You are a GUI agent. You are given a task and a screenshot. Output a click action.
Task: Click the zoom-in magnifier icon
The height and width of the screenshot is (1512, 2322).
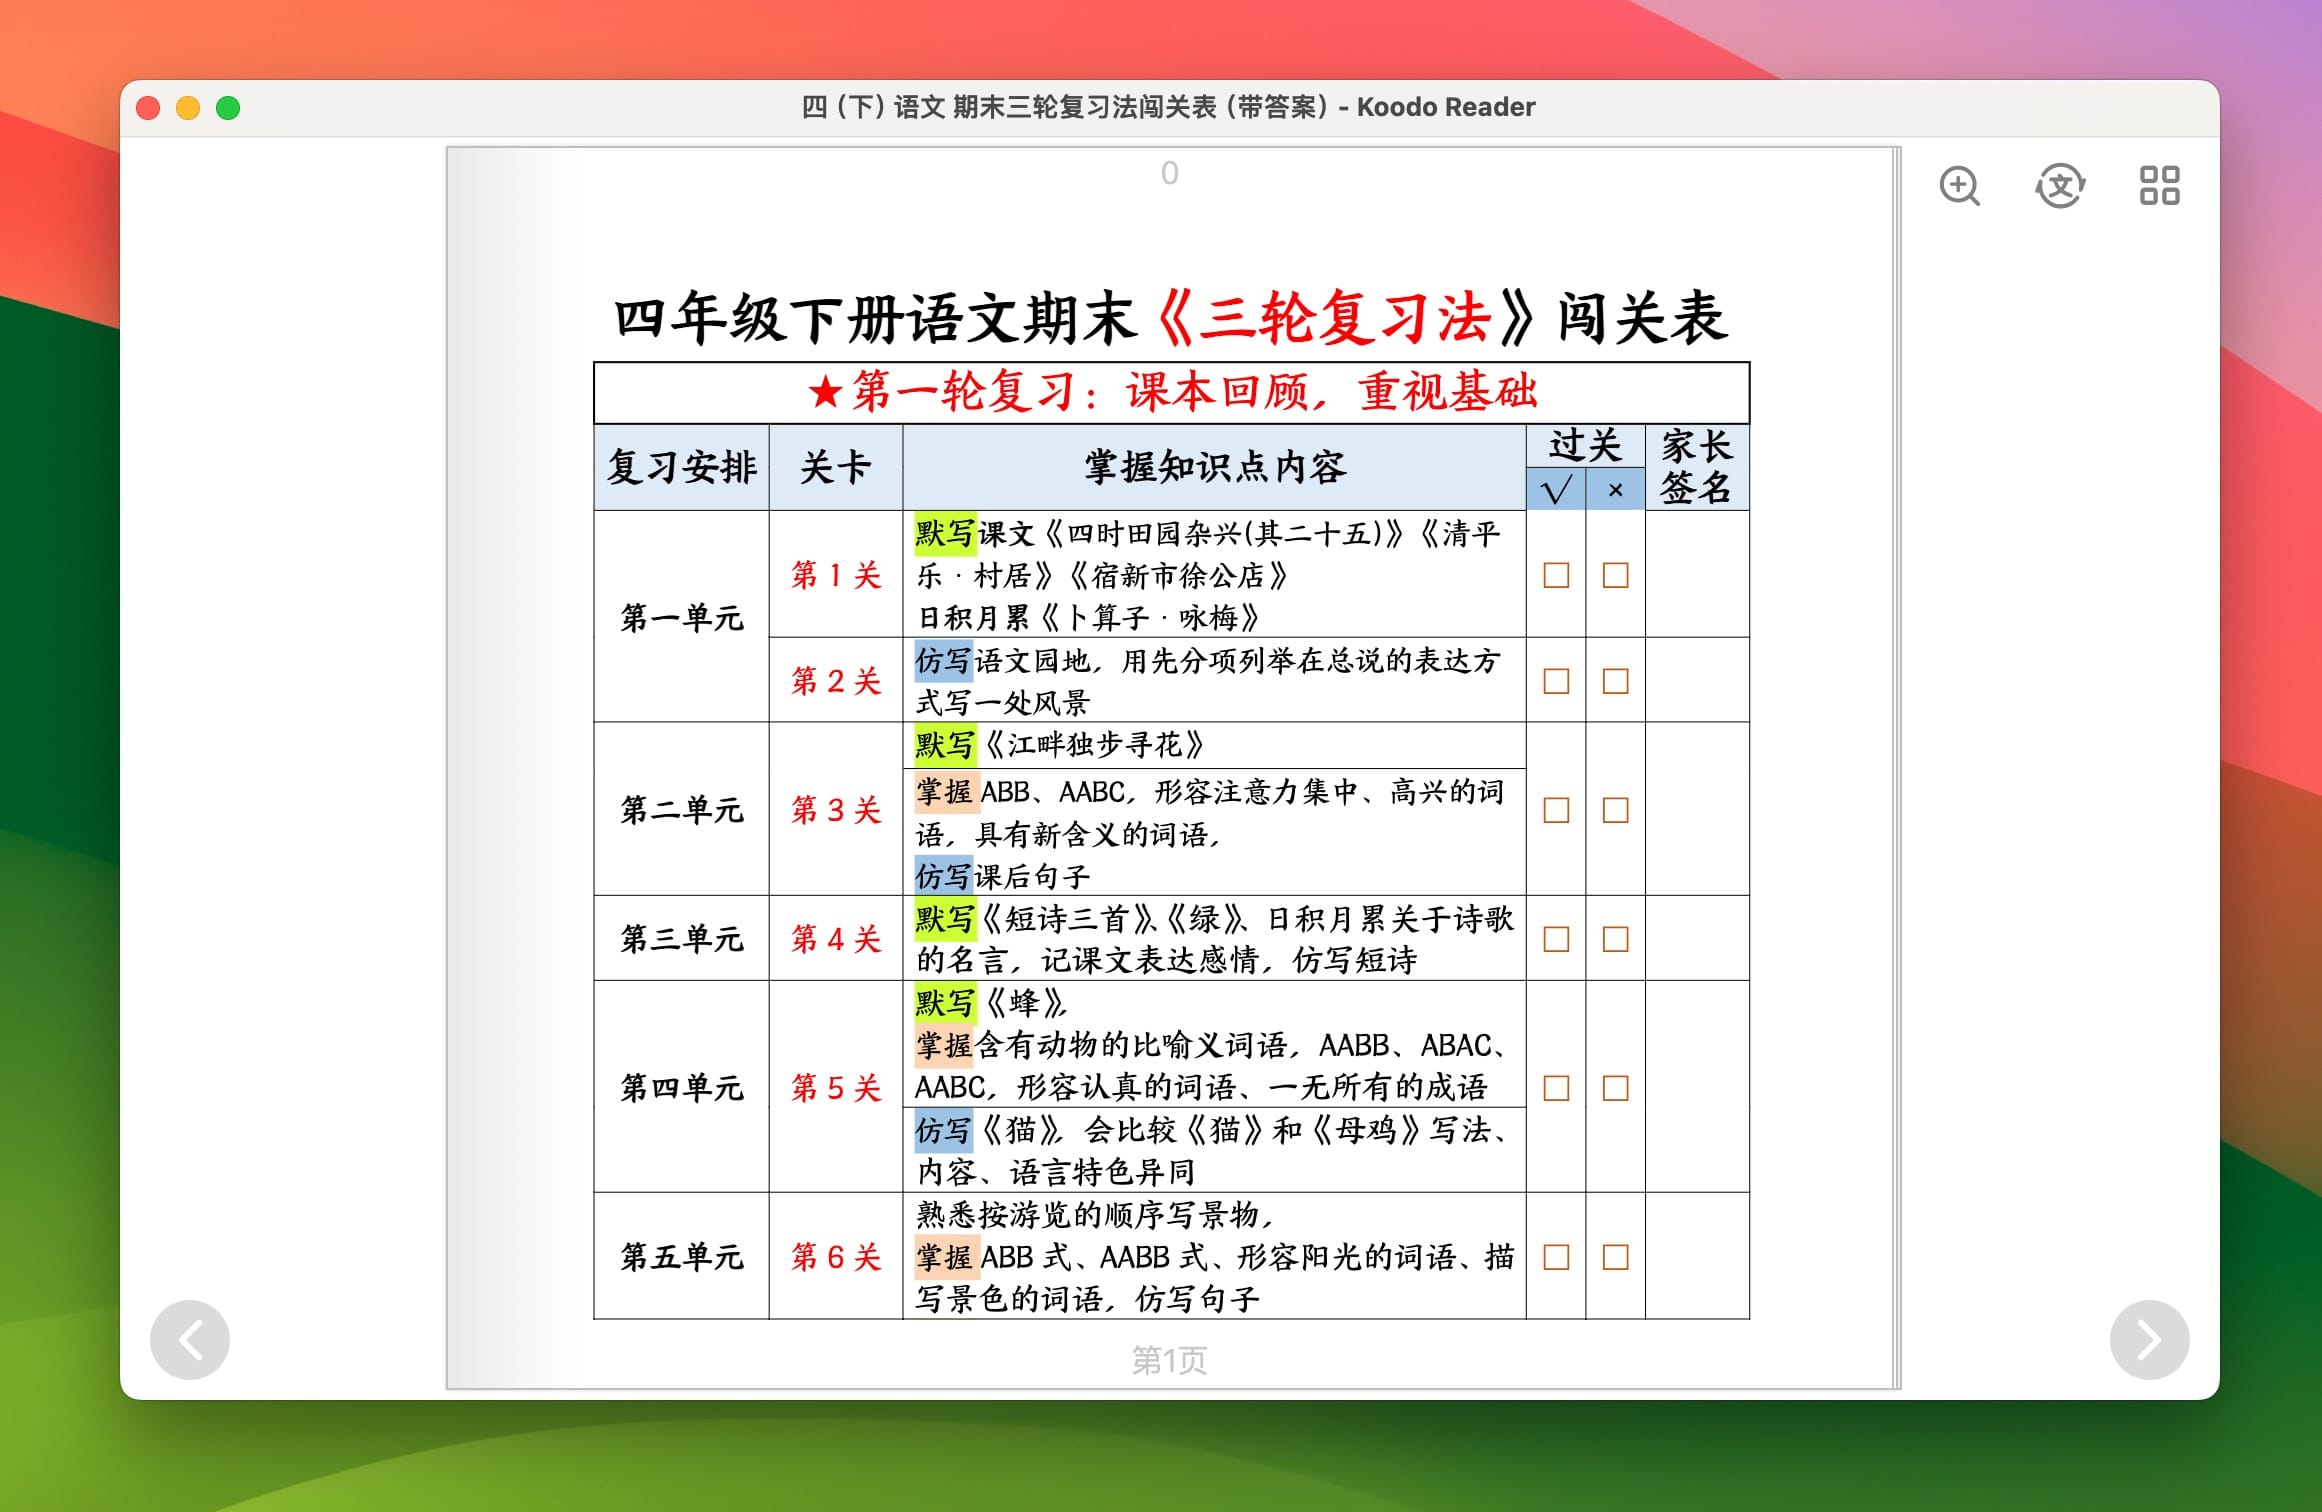pyautogui.click(x=1959, y=186)
